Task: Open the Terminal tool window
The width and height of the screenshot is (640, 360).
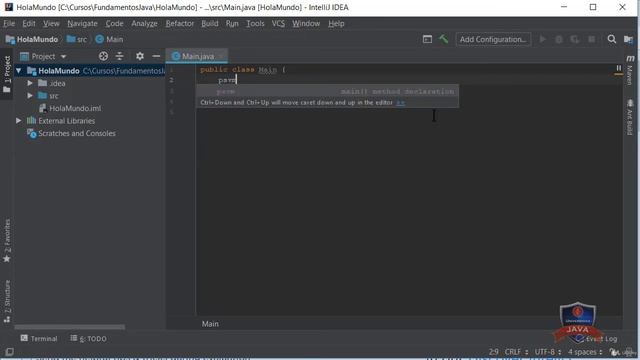Action: pos(39,338)
